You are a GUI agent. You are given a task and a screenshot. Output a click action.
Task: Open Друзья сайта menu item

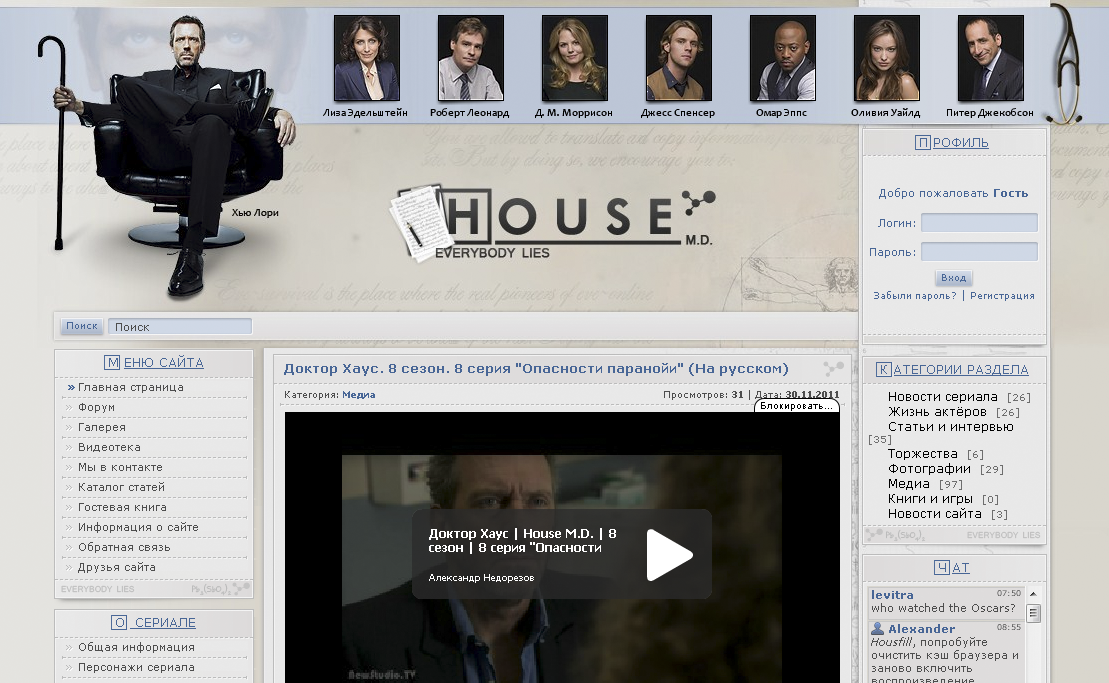click(x=117, y=567)
